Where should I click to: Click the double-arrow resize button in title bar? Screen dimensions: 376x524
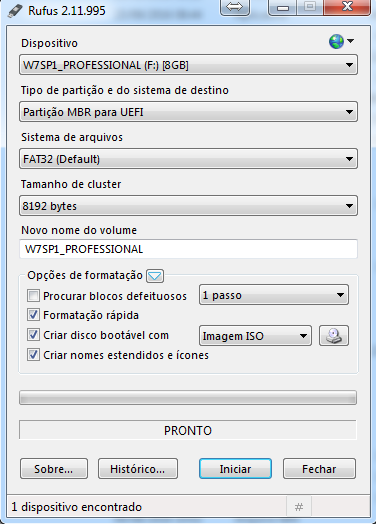pyautogui.click(x=235, y=7)
